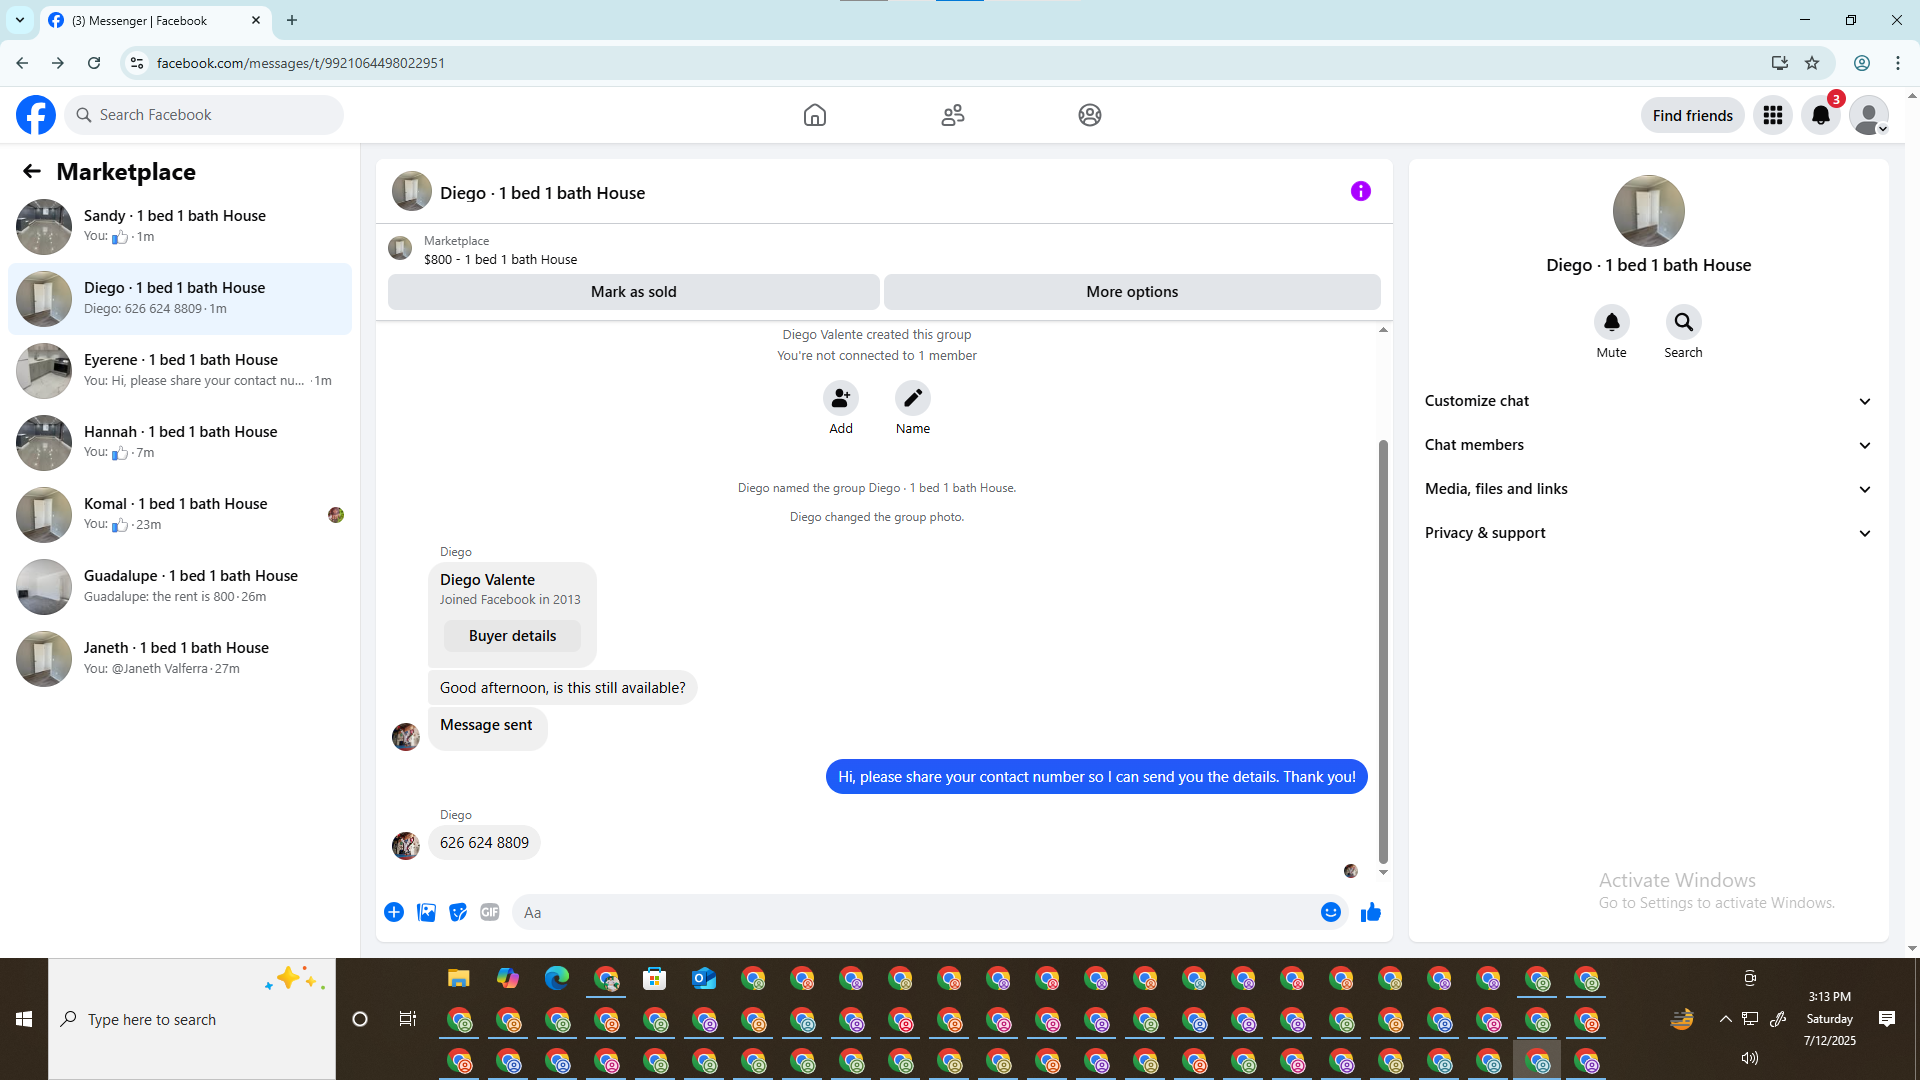Click the GIF chooser icon
This screenshot has height=1080, width=1920.
[489, 912]
